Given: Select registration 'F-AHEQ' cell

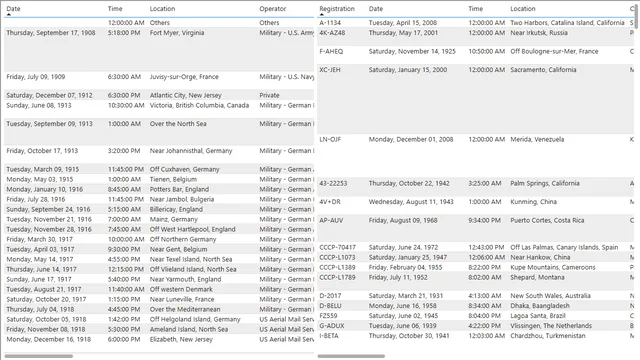Looking at the screenshot, I should coord(331,51).
